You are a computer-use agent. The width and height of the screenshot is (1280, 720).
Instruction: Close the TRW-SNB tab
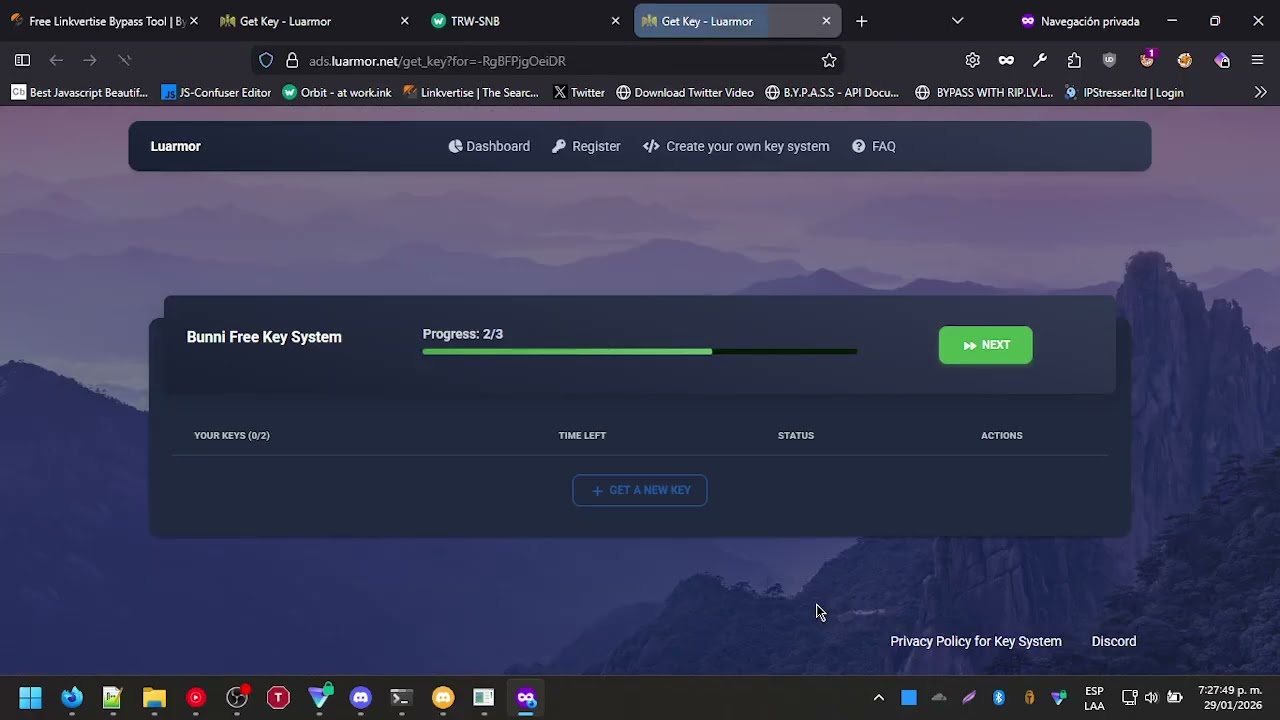[x=615, y=21]
